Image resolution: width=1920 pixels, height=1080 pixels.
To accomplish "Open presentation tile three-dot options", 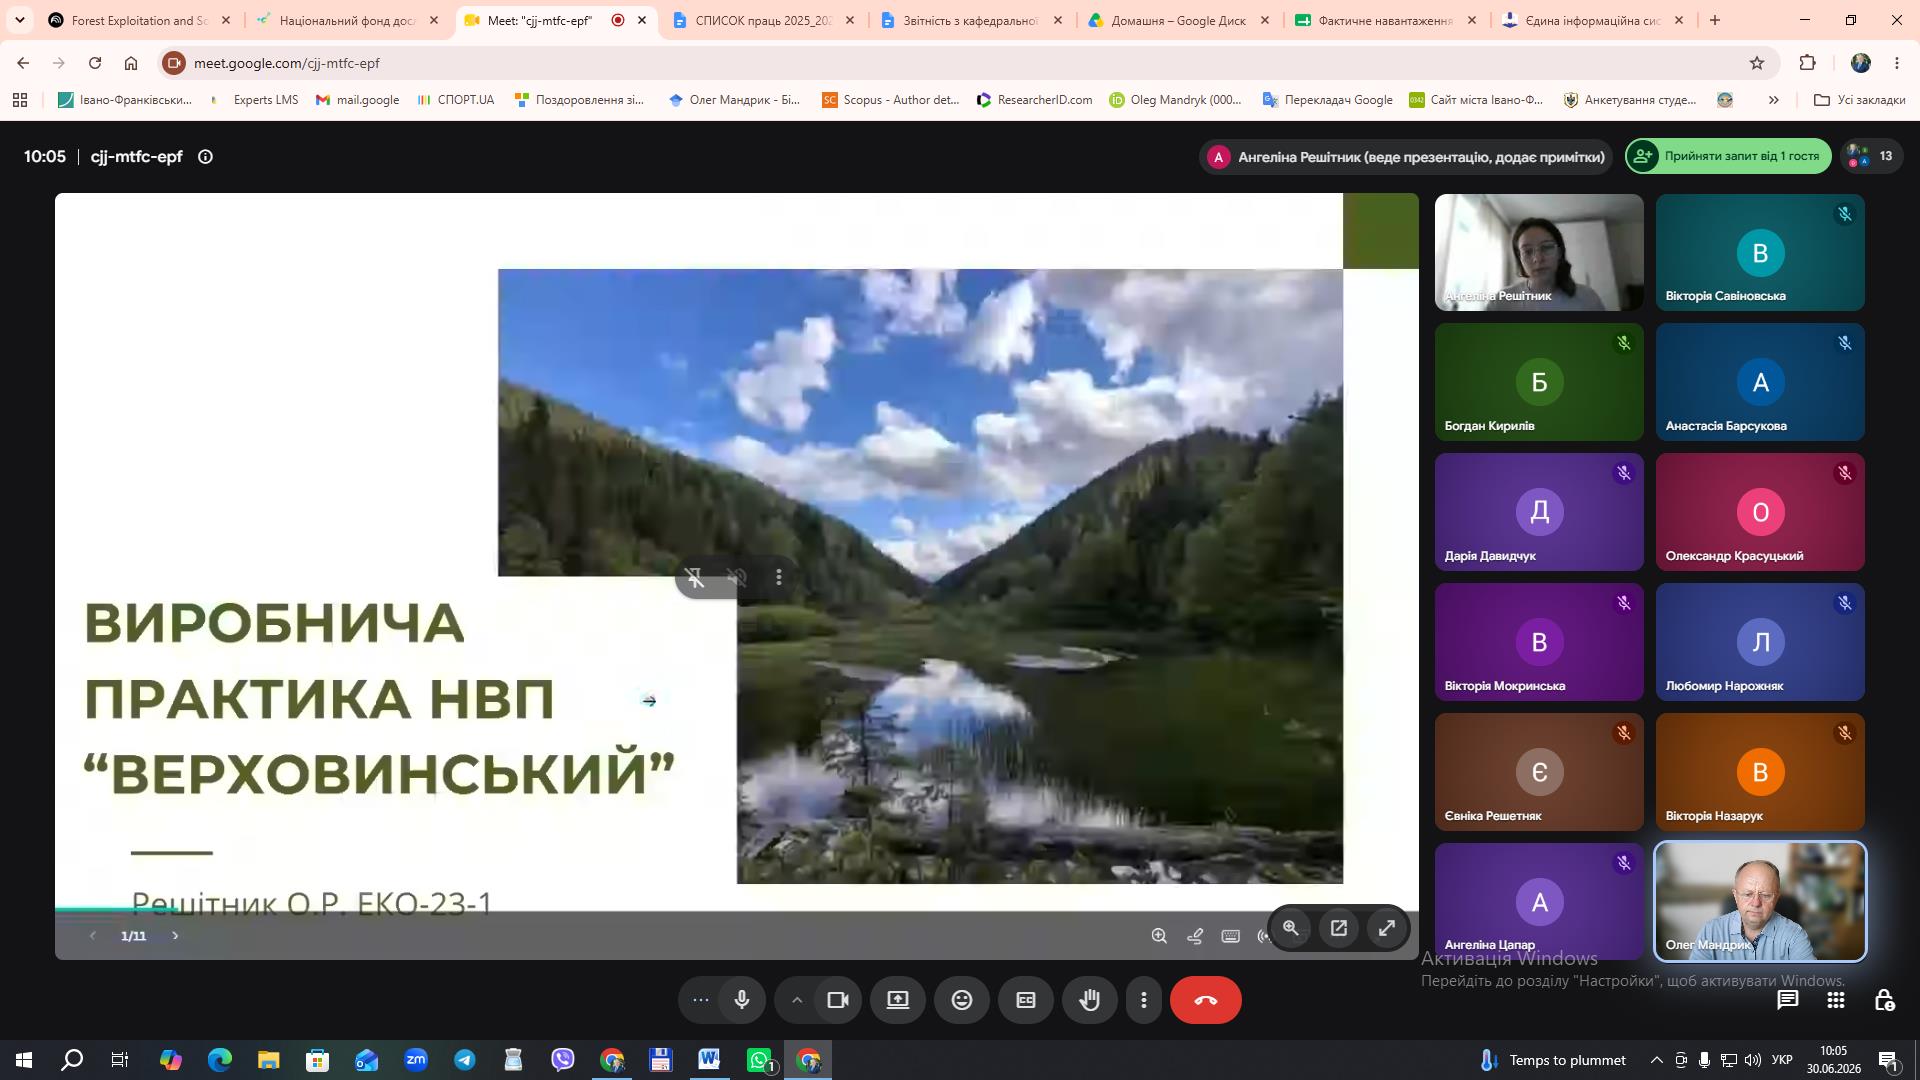I will point(779,578).
